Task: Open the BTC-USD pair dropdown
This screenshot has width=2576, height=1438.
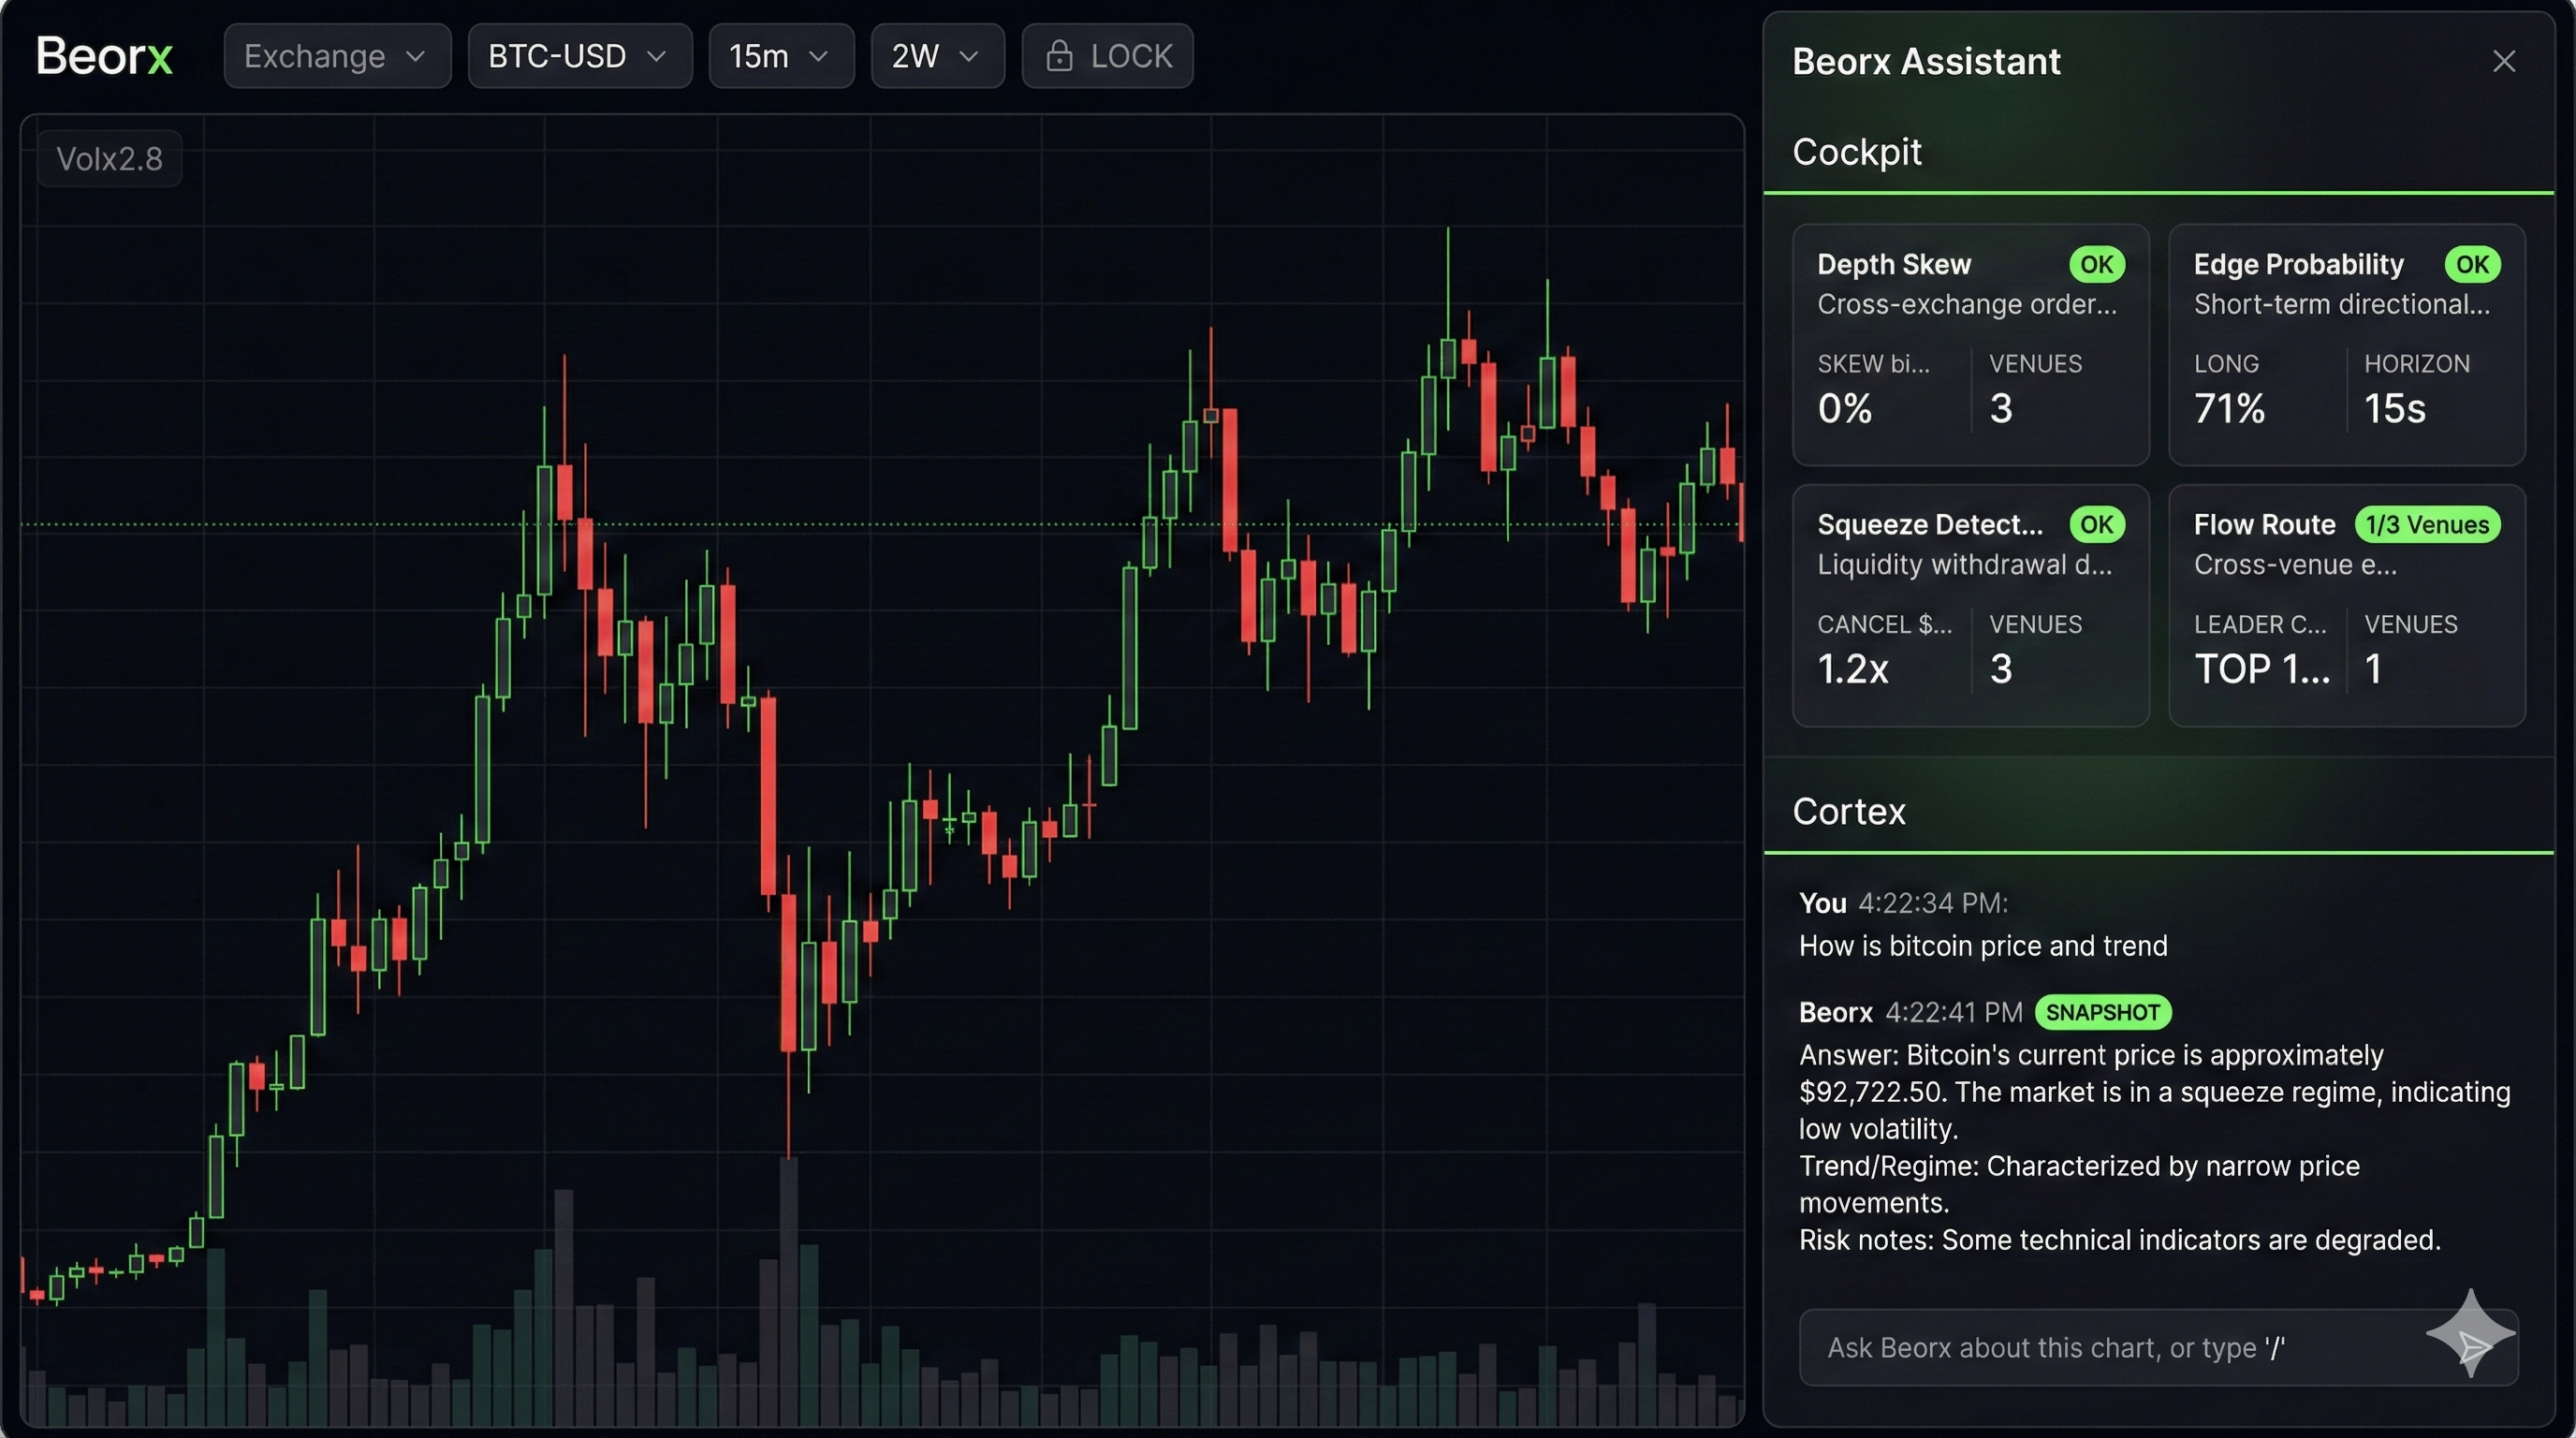Action: [579, 56]
